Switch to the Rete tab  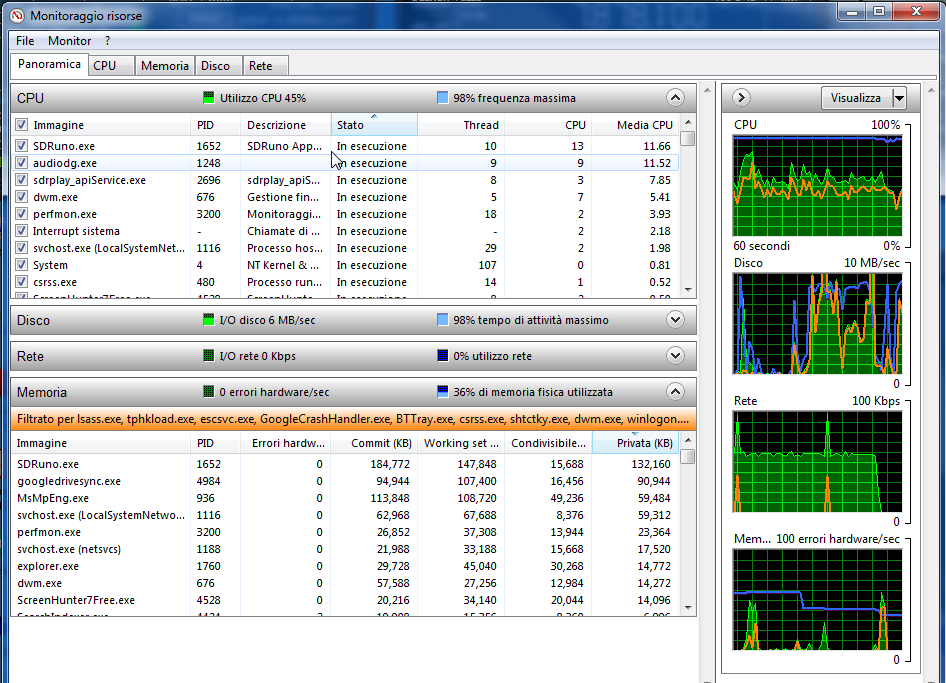265,66
